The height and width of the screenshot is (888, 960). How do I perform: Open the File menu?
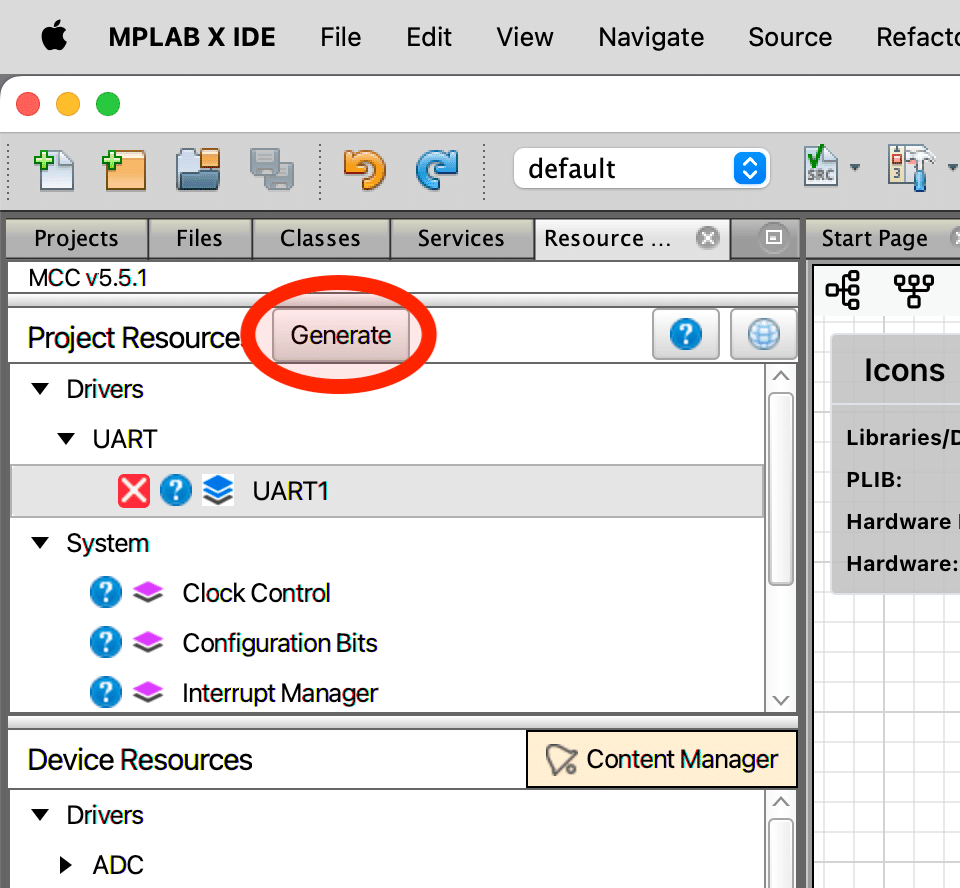(340, 37)
